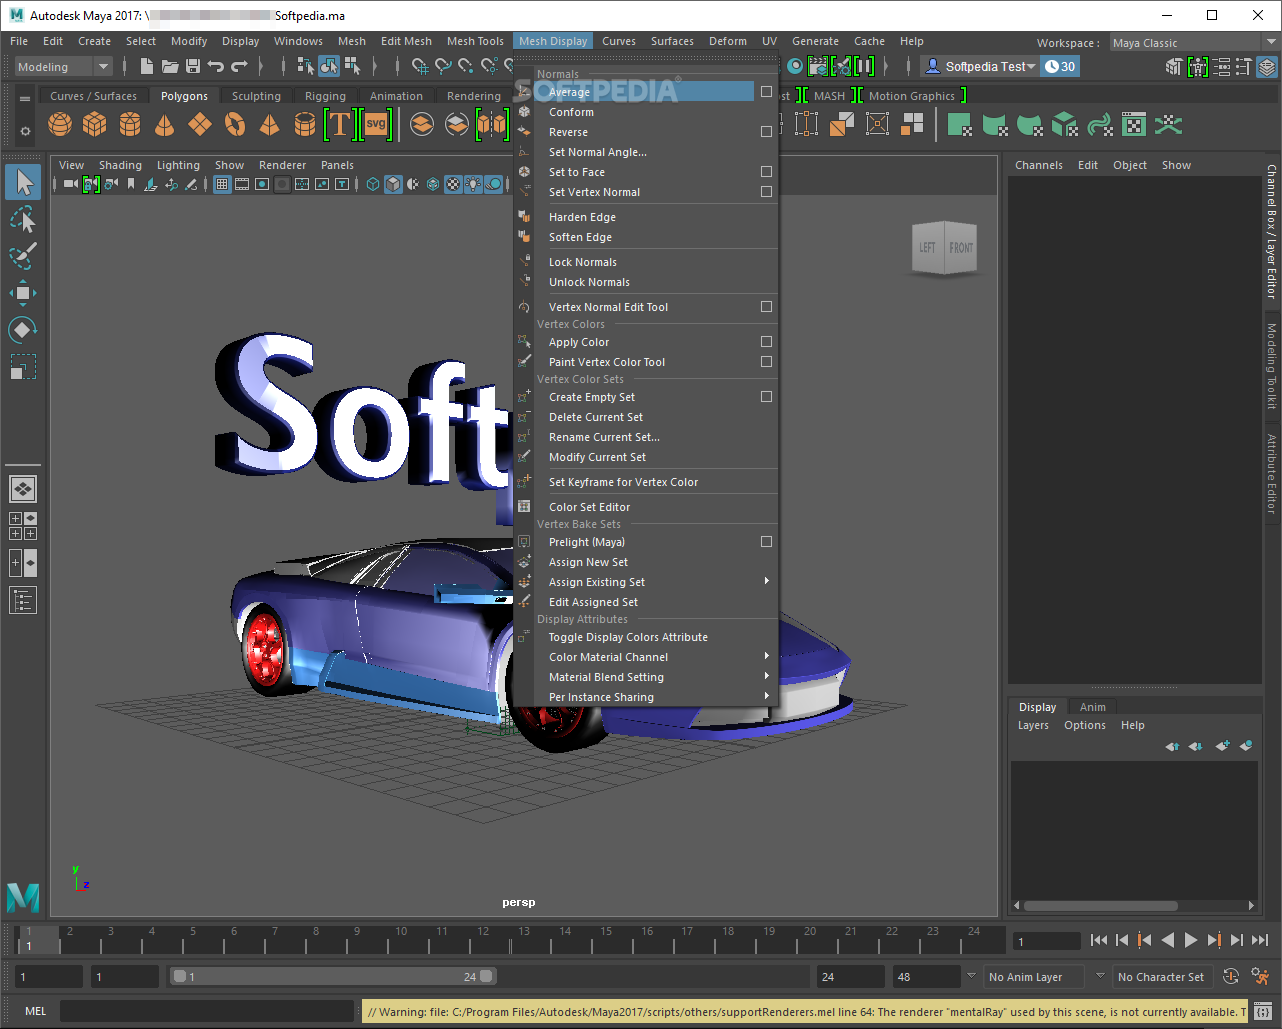Open the option box for Apply Color
The image size is (1282, 1029).
click(x=766, y=342)
